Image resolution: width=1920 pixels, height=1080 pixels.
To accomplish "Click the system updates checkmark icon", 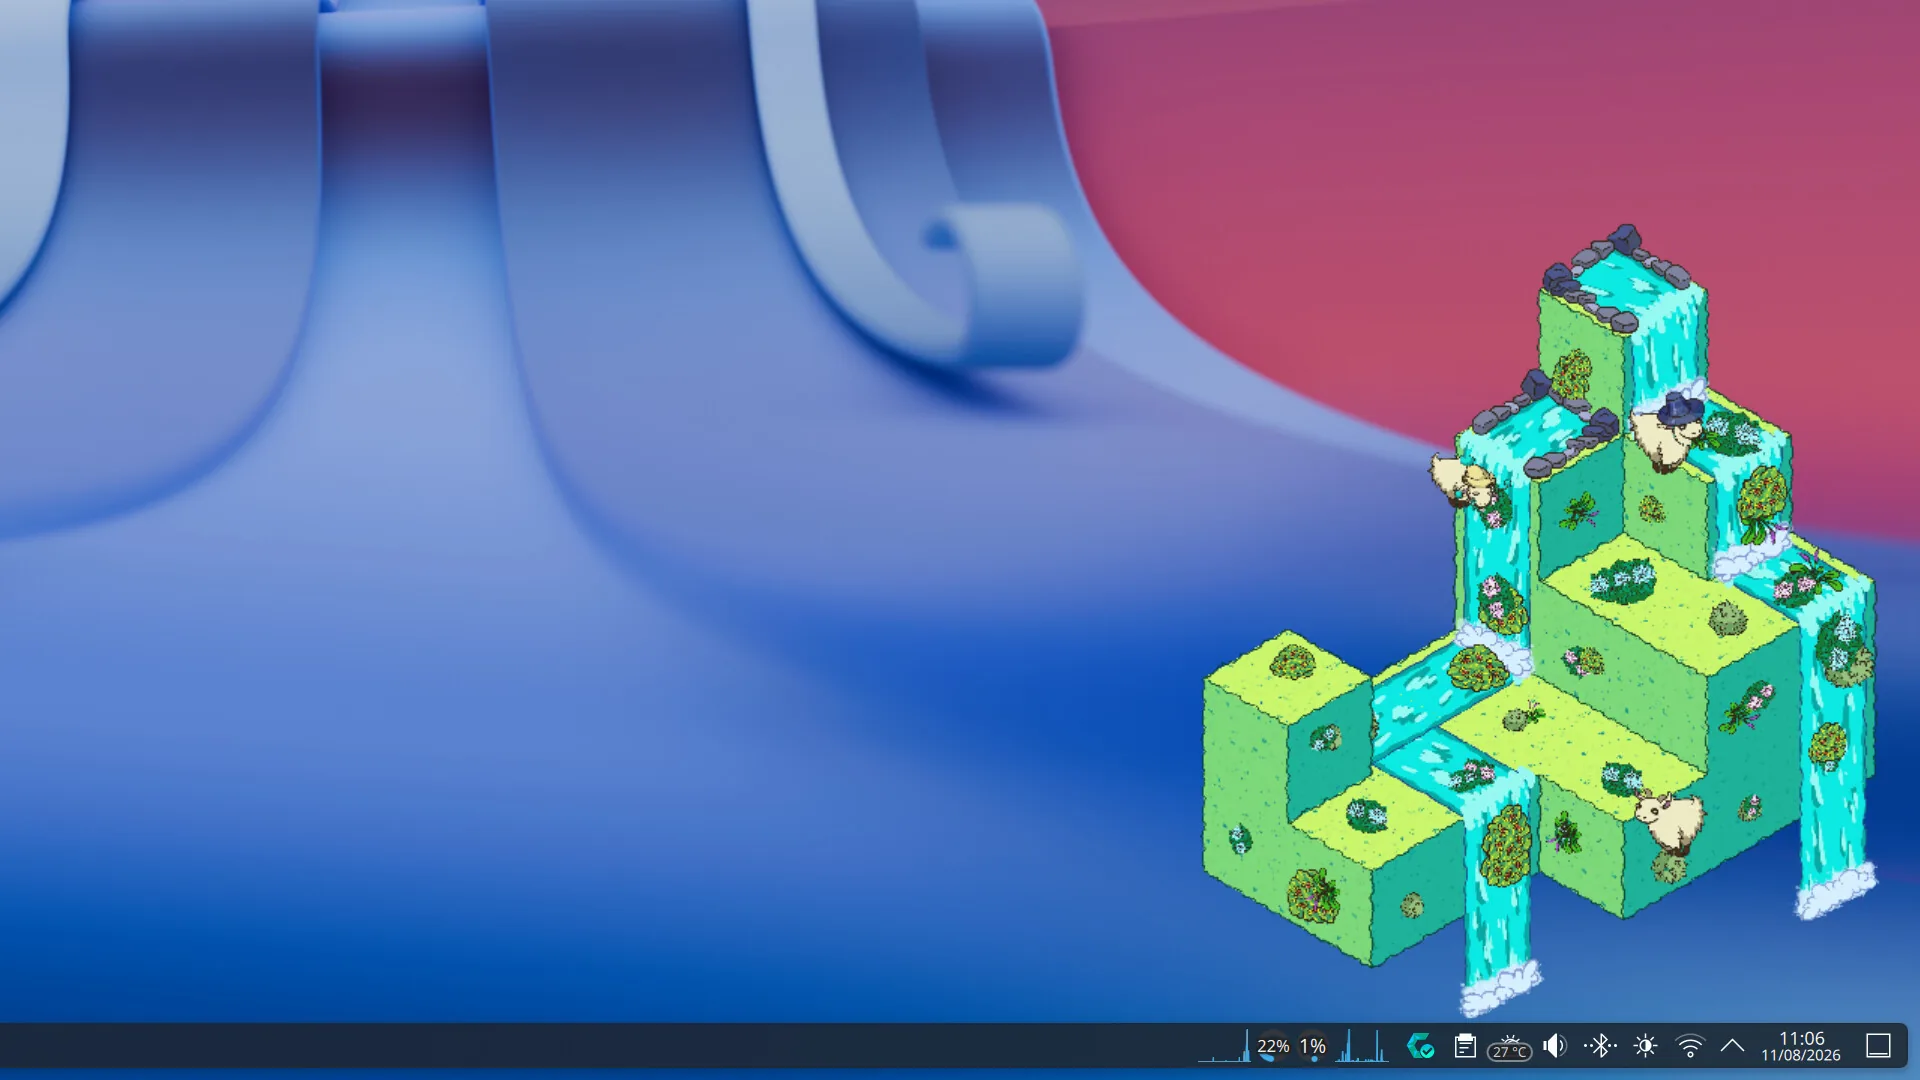I will [x=1420, y=1046].
